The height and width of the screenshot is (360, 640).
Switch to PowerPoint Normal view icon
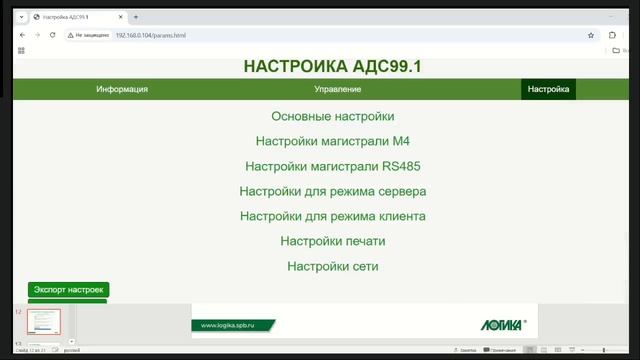[x=529, y=350]
